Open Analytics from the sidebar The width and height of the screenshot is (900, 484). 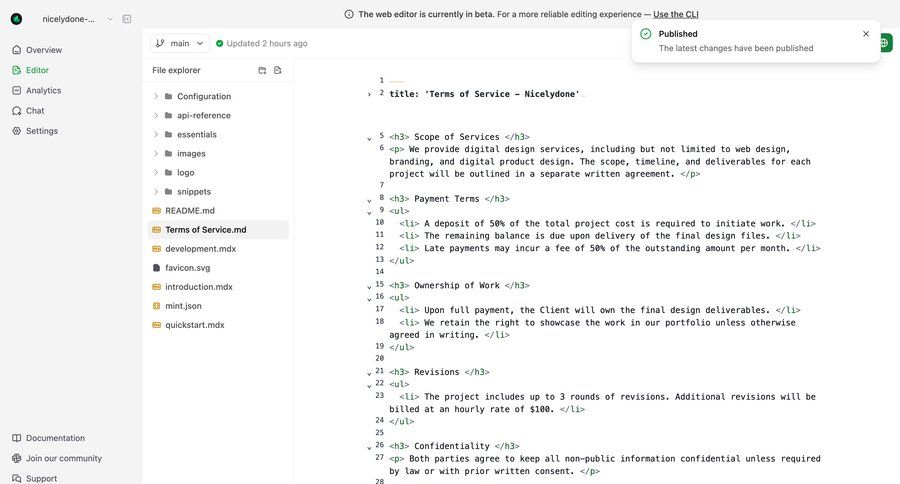[43, 90]
